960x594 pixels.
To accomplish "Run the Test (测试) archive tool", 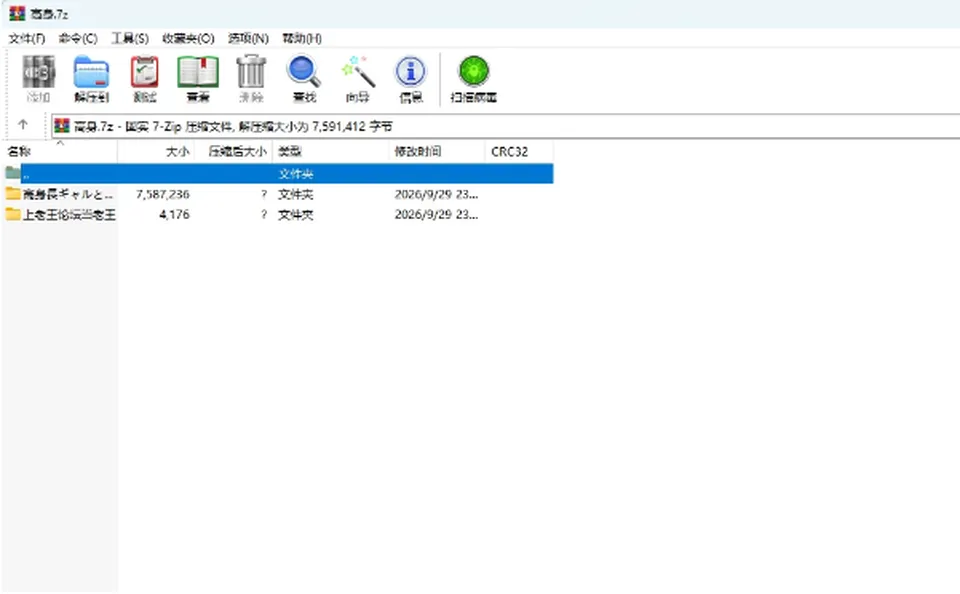I will pyautogui.click(x=144, y=78).
